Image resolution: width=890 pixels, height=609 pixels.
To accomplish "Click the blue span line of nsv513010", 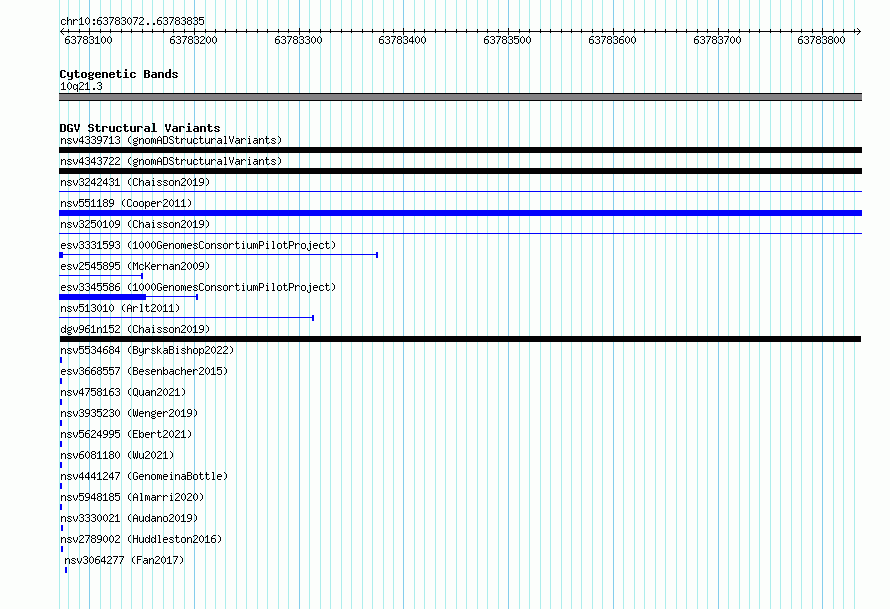I will pyautogui.click(x=187, y=318).
